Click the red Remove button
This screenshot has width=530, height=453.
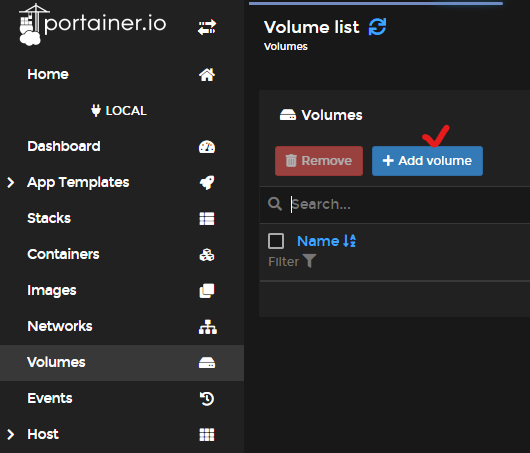pyautogui.click(x=319, y=161)
